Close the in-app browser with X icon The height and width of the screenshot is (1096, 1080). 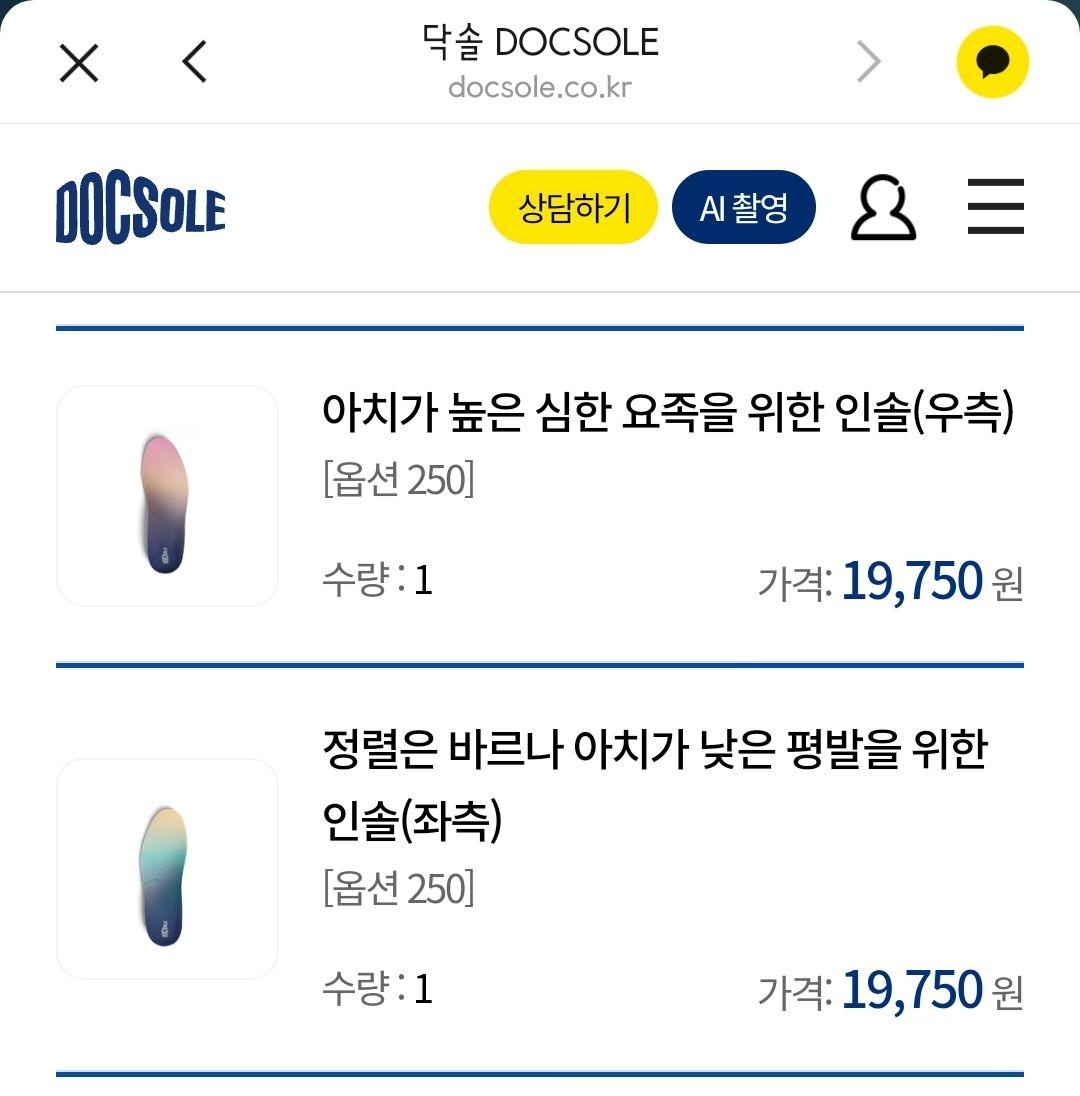[79, 63]
